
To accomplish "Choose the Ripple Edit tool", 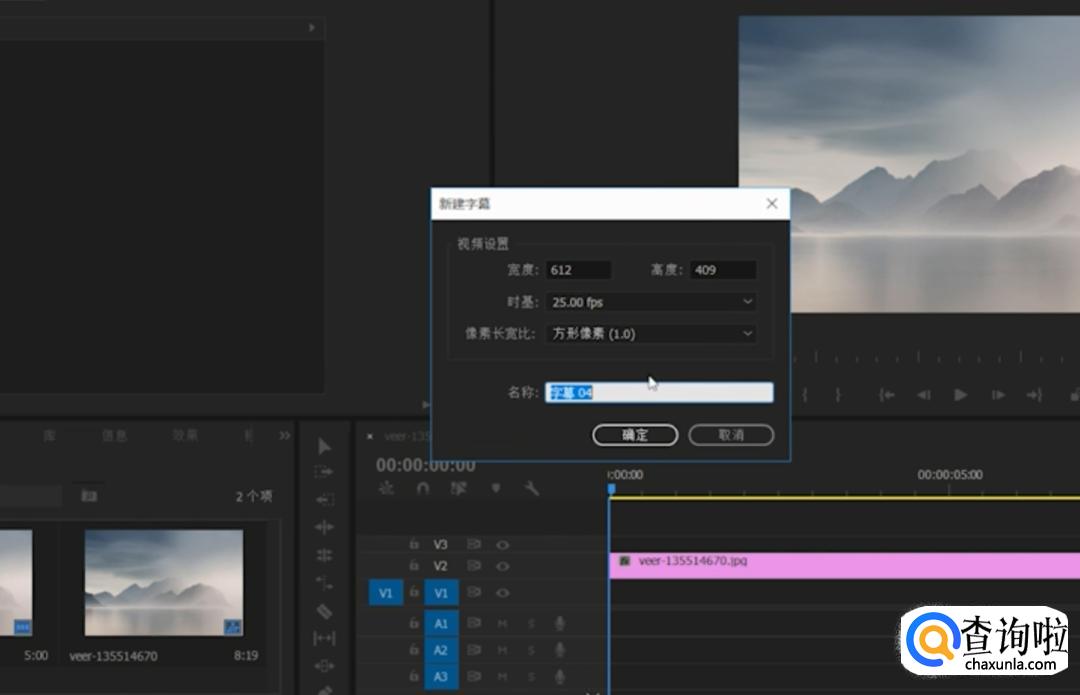I will click(324, 527).
